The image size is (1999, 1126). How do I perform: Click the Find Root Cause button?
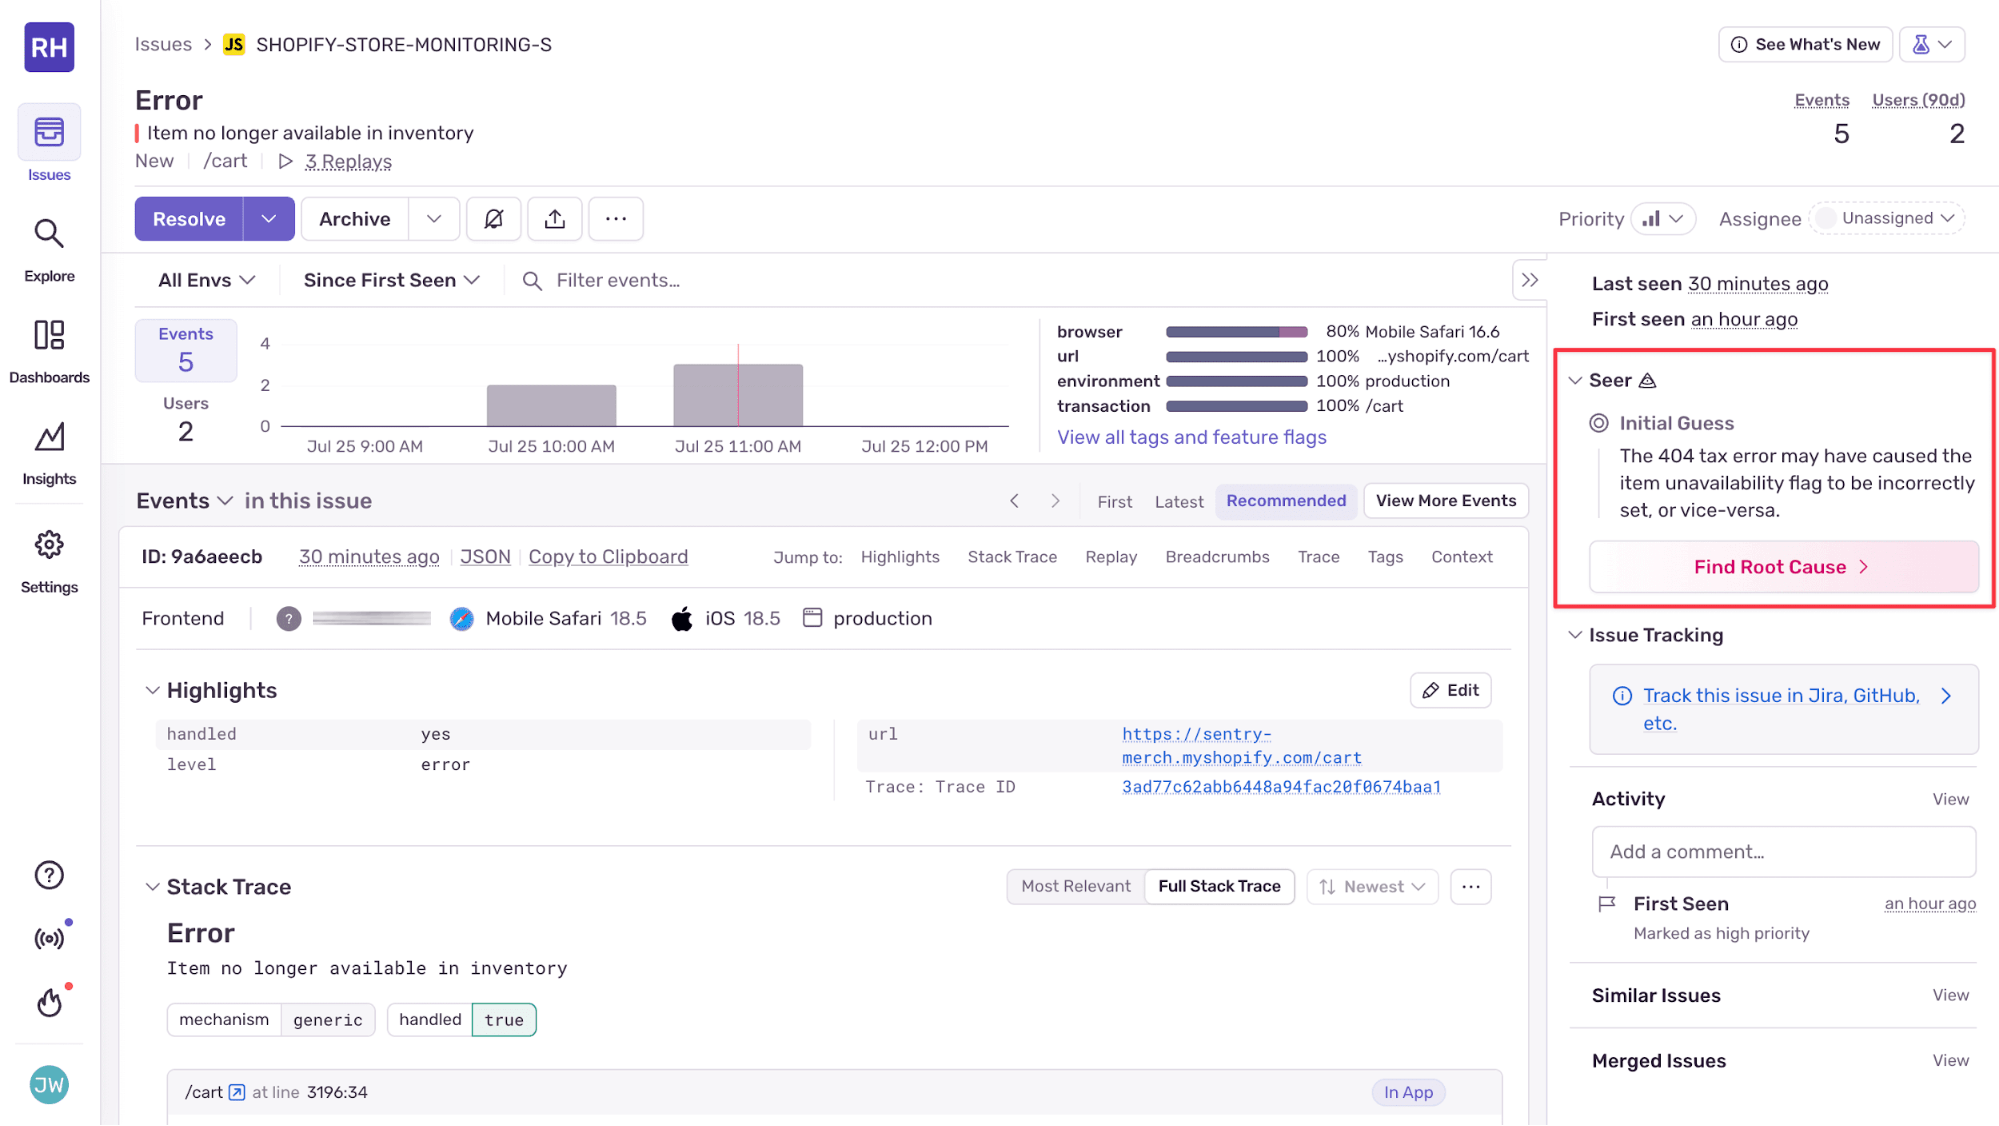click(x=1782, y=566)
